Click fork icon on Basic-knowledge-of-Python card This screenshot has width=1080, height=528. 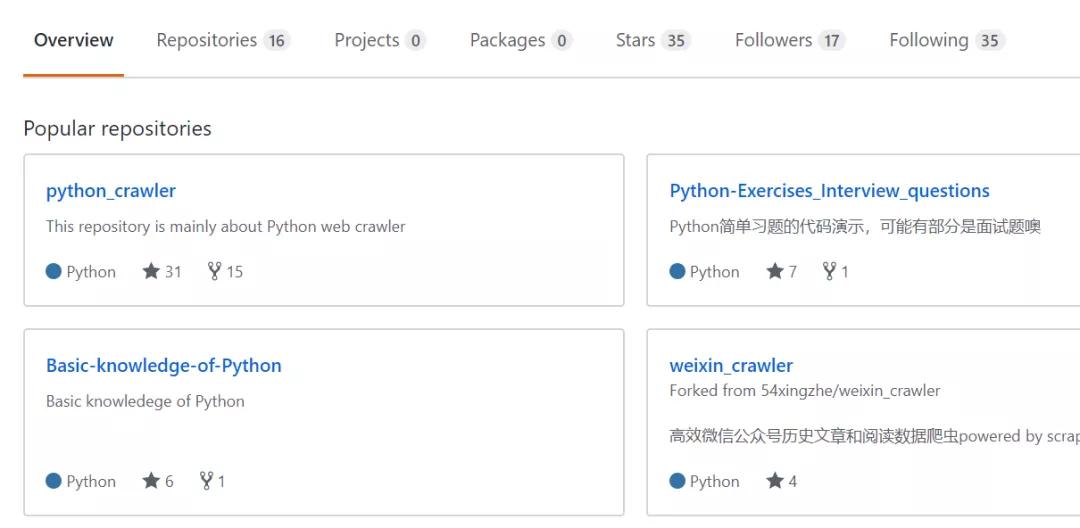(x=206, y=481)
